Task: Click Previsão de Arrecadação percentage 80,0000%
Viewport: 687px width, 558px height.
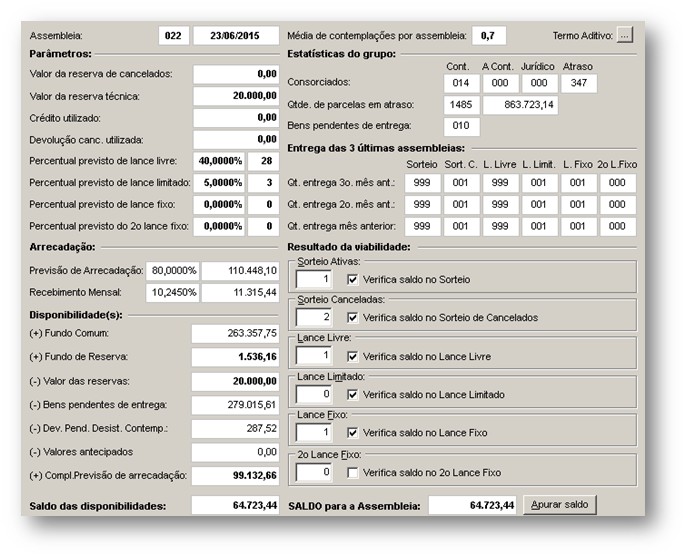Action: (x=173, y=271)
